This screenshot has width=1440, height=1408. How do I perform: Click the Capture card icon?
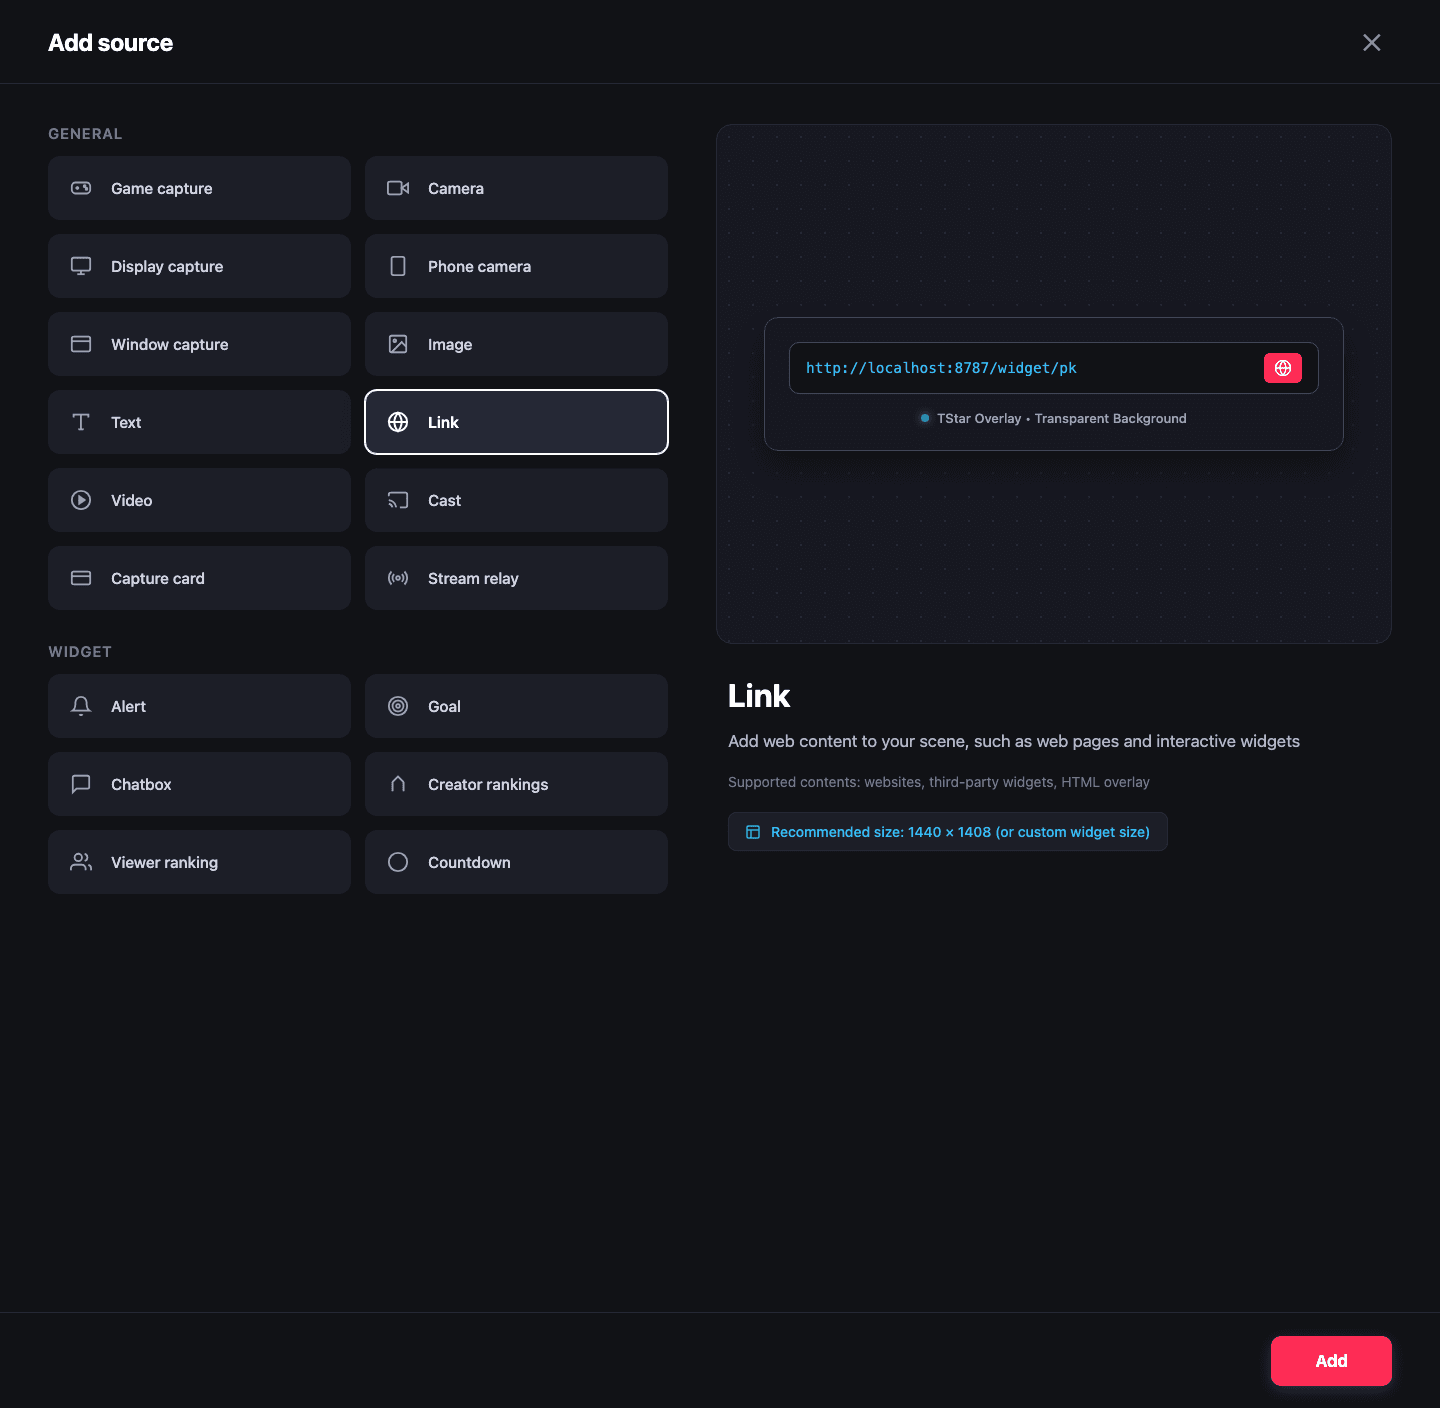(x=81, y=578)
